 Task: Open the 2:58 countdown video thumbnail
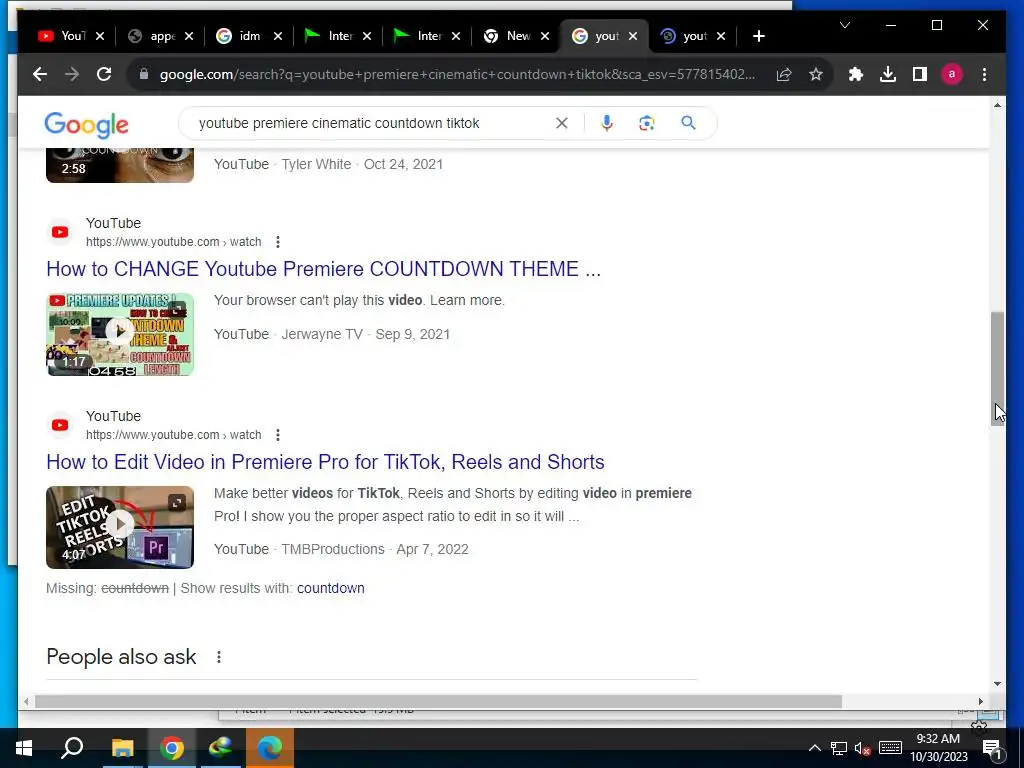pos(120,165)
